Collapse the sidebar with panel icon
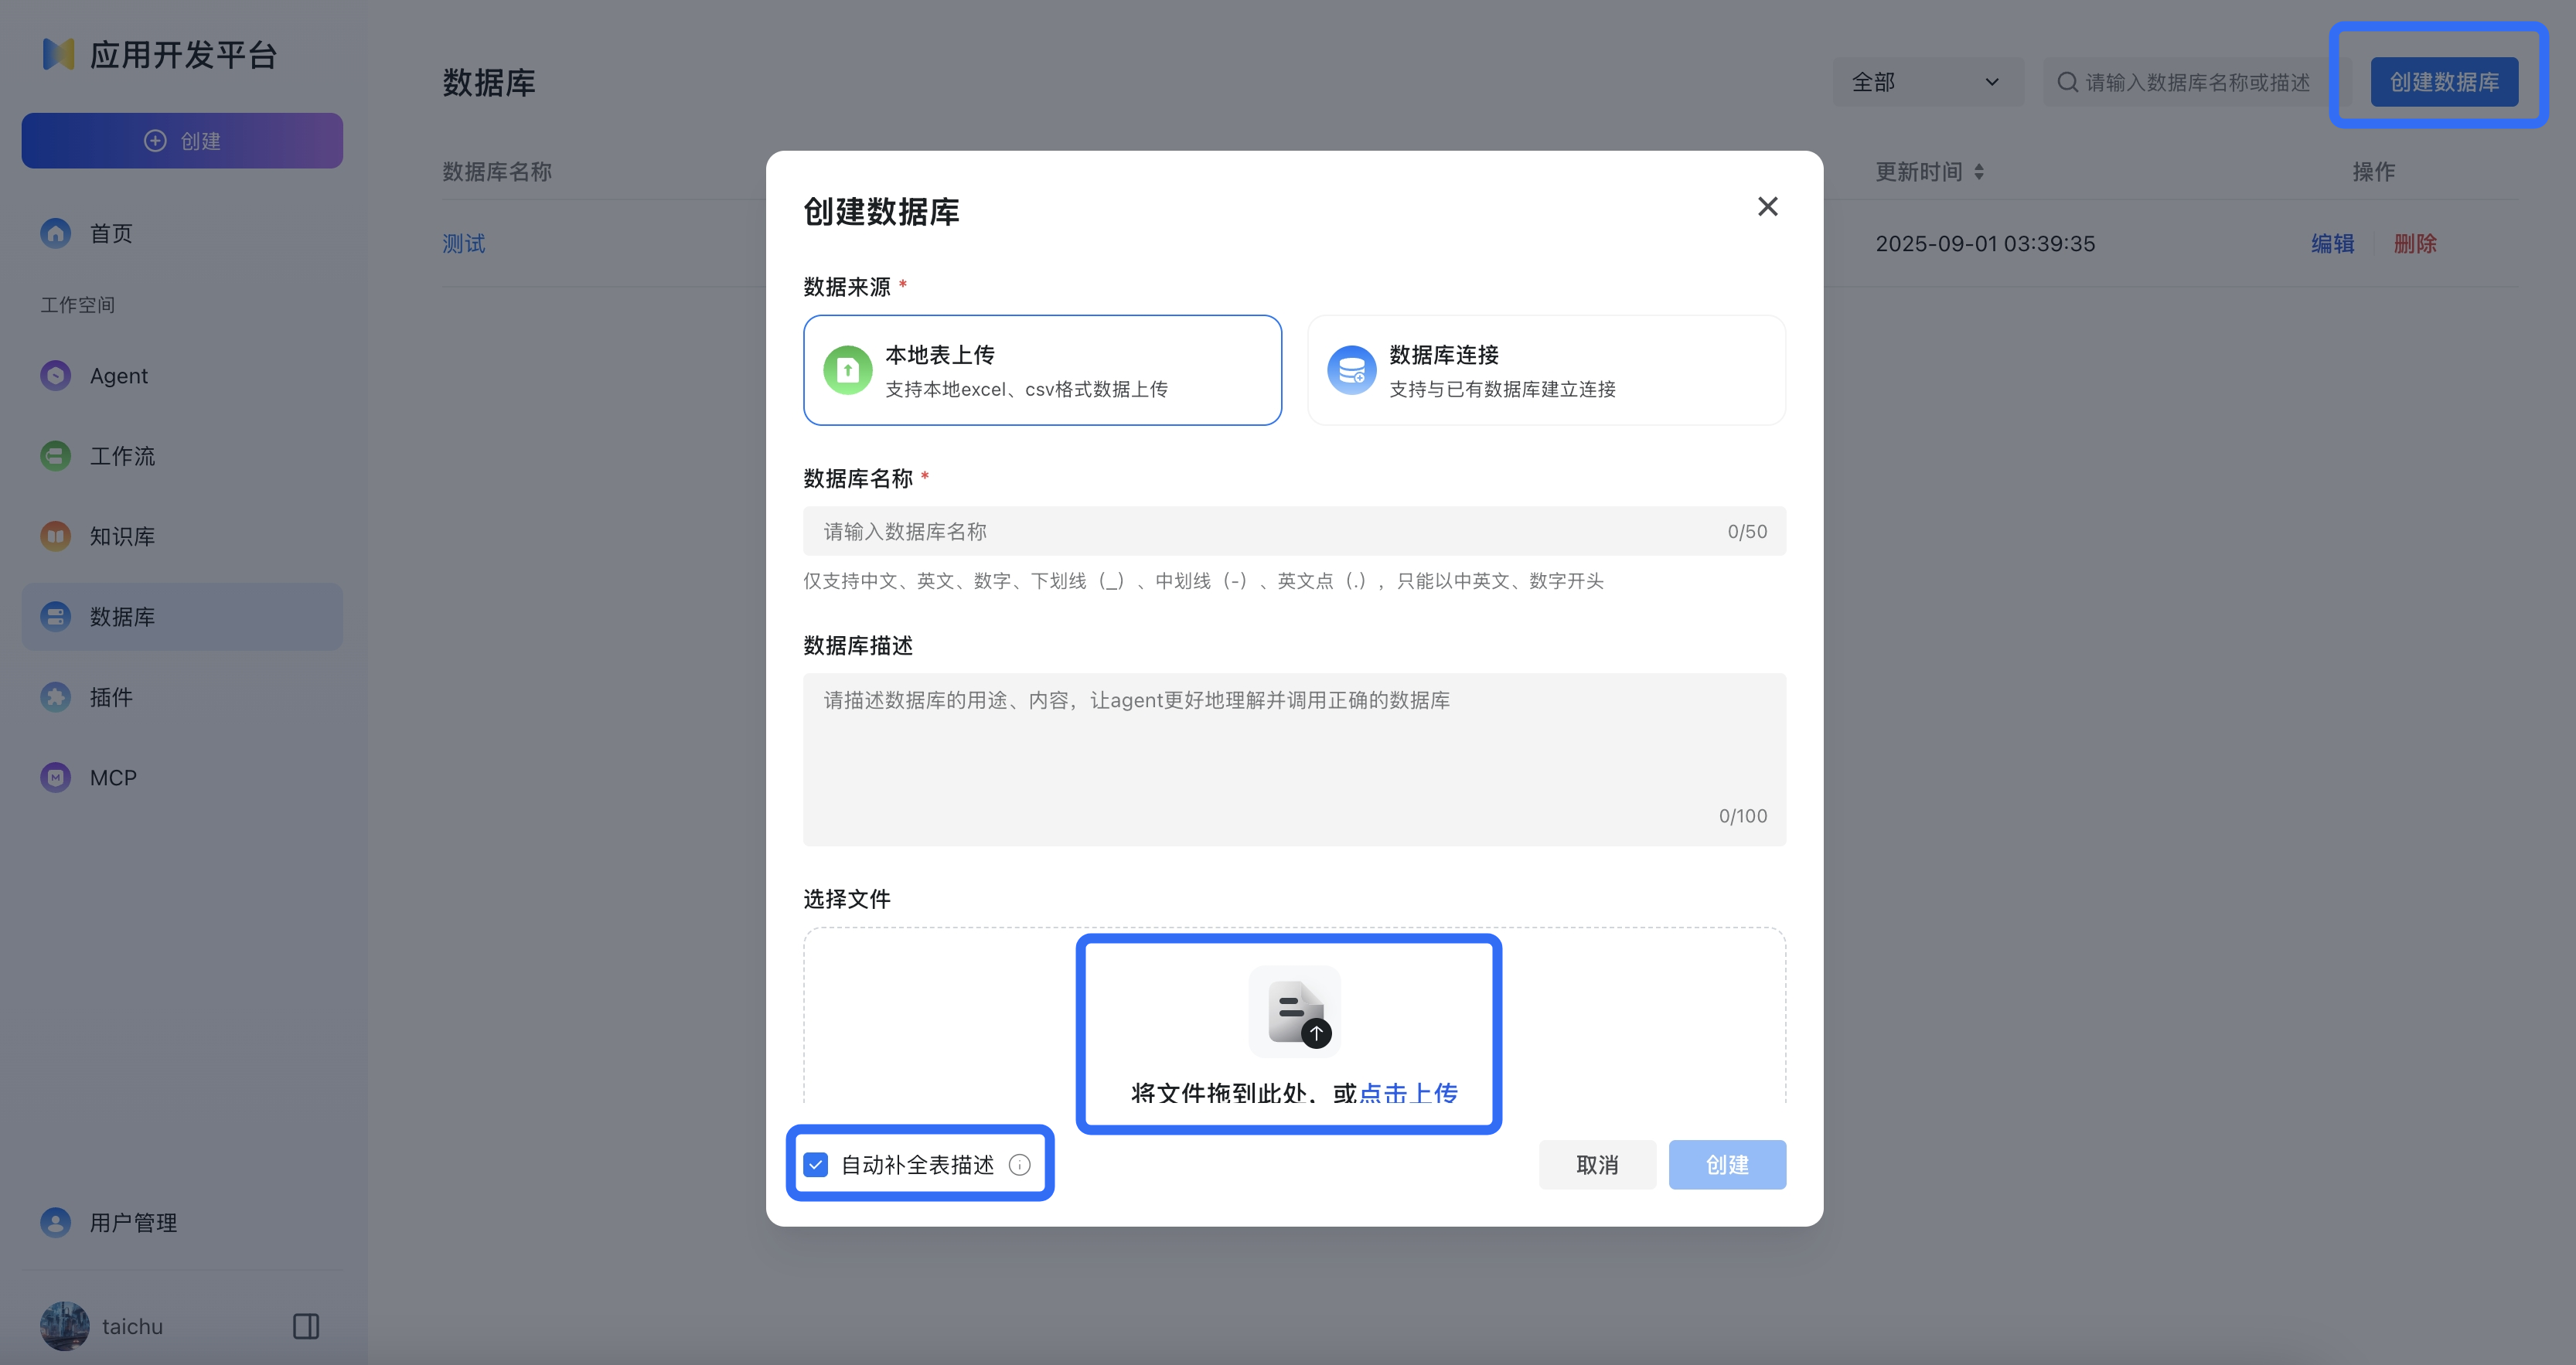The height and width of the screenshot is (1365, 2576). coord(305,1325)
